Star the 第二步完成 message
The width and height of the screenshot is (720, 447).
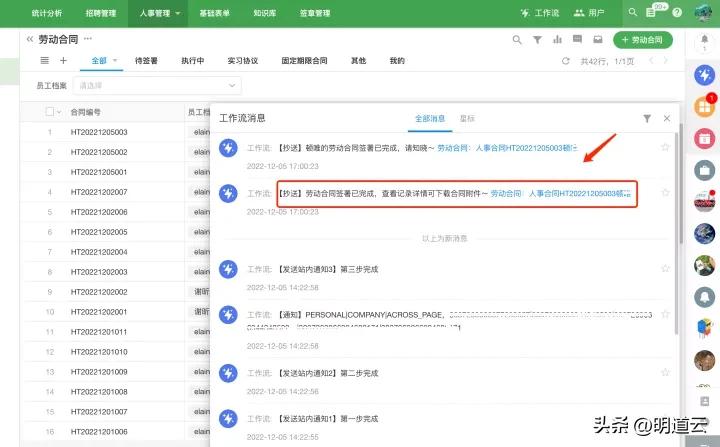[665, 372]
